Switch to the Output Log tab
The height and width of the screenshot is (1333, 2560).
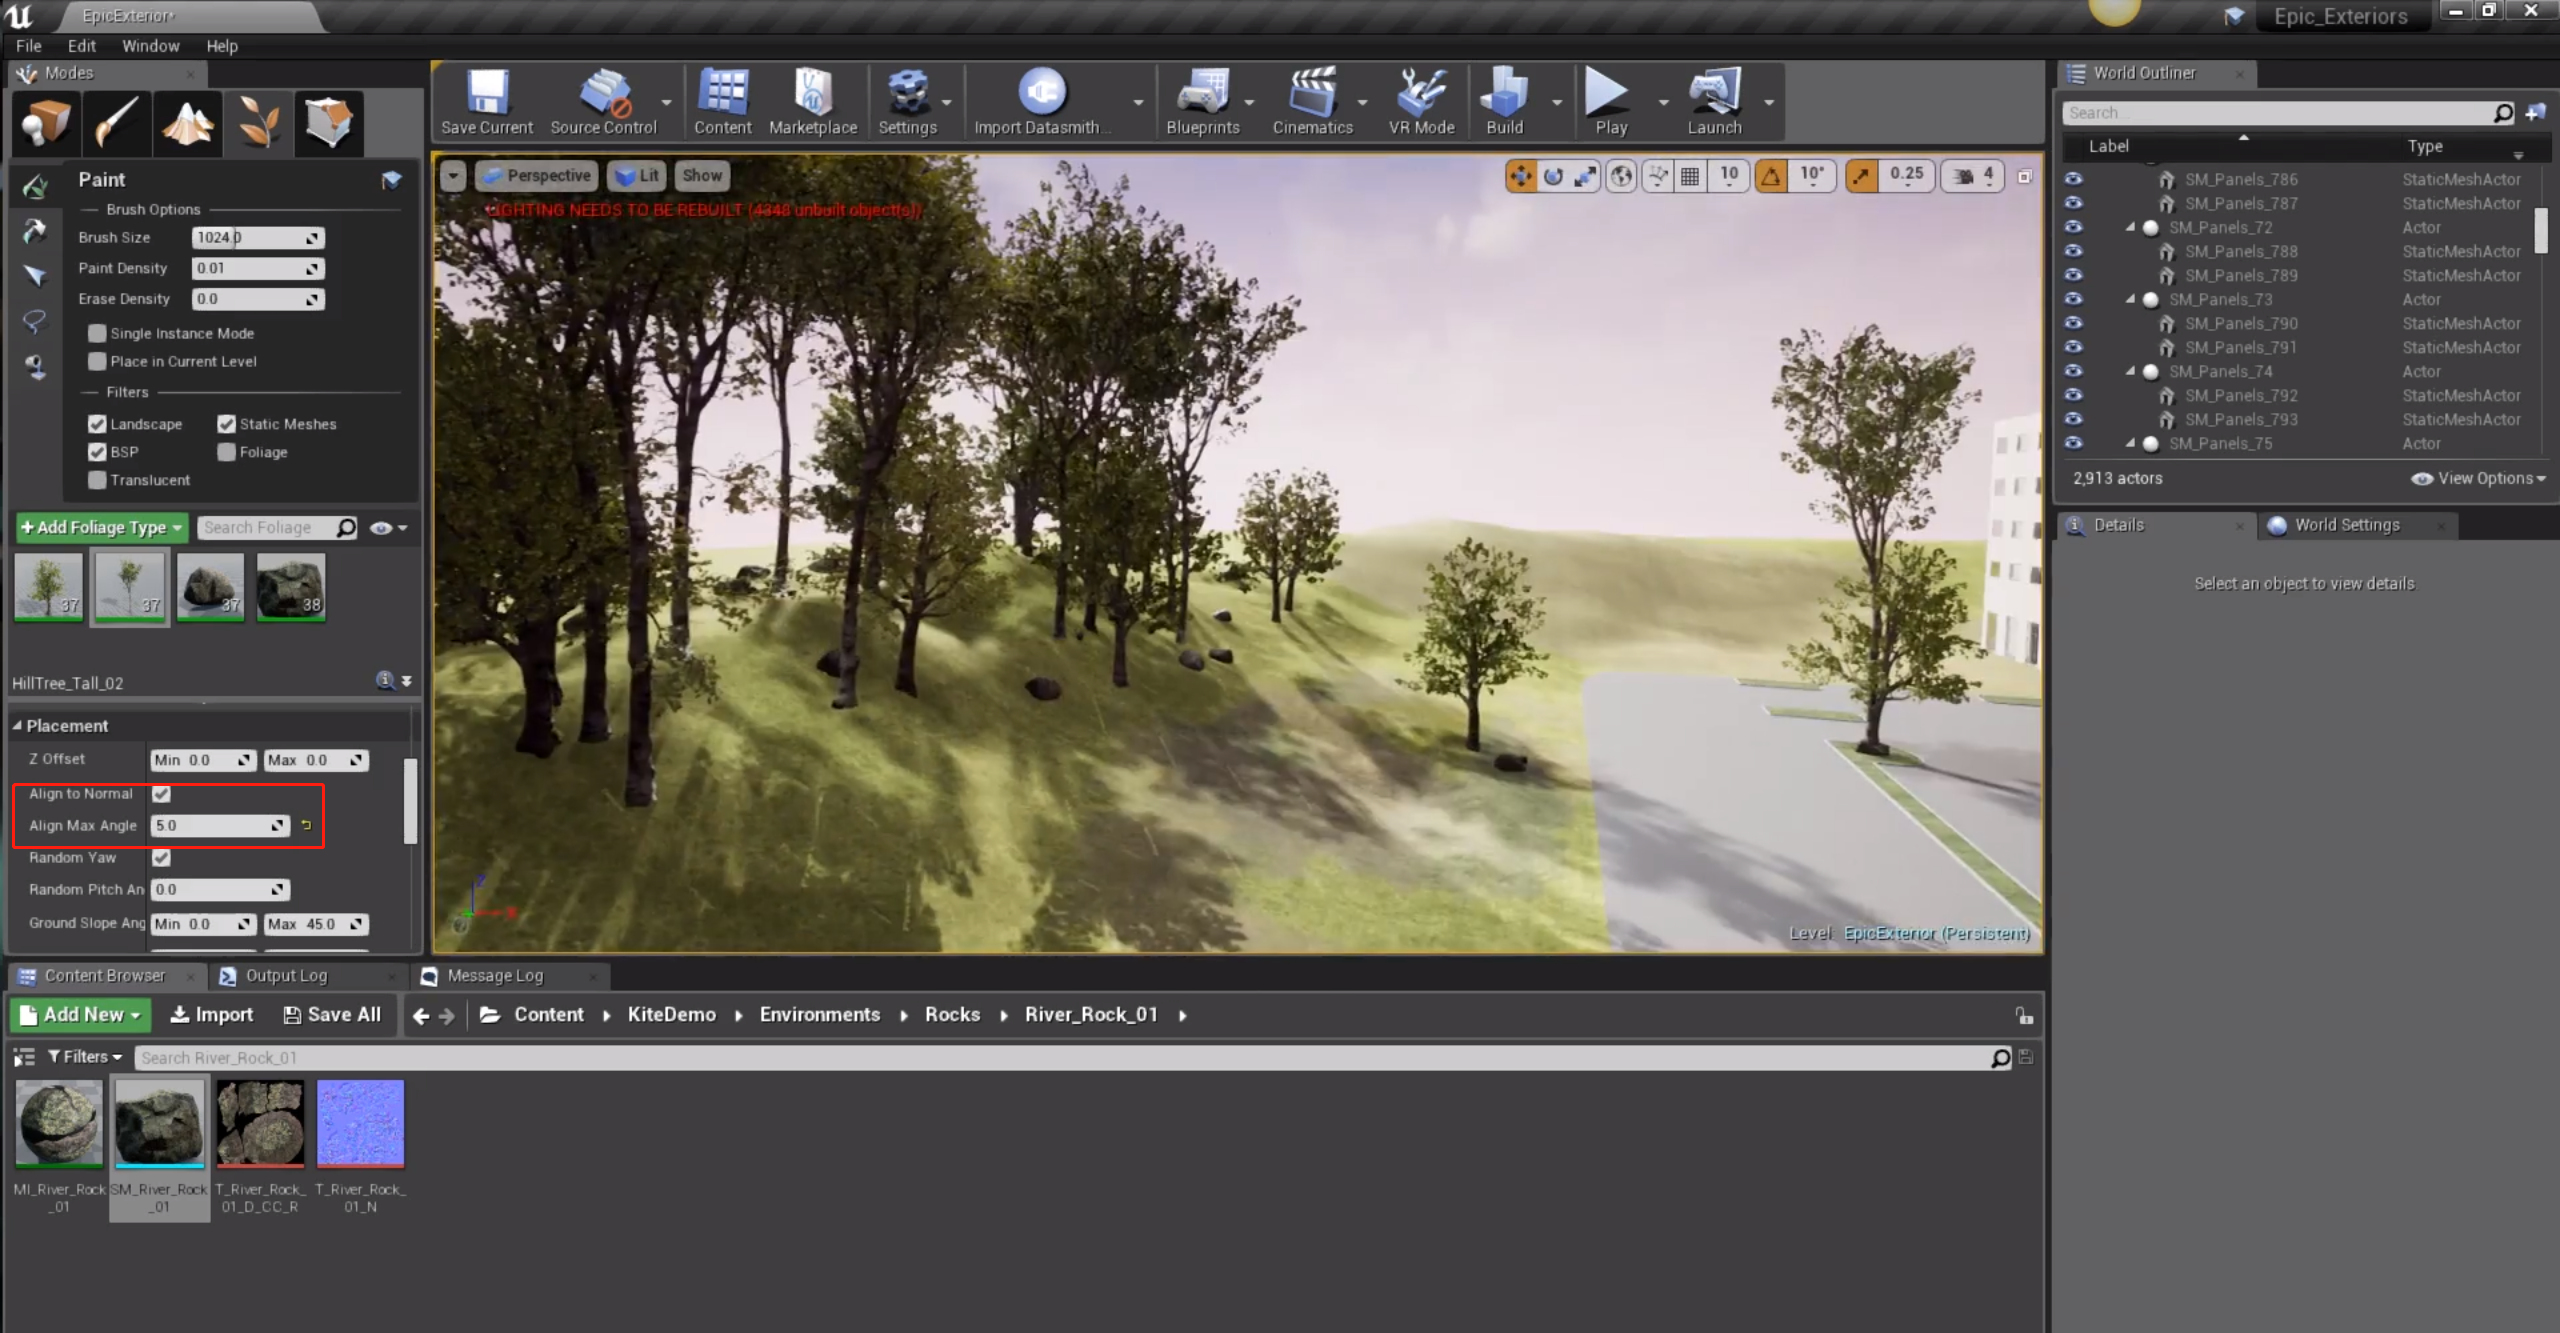pos(286,976)
